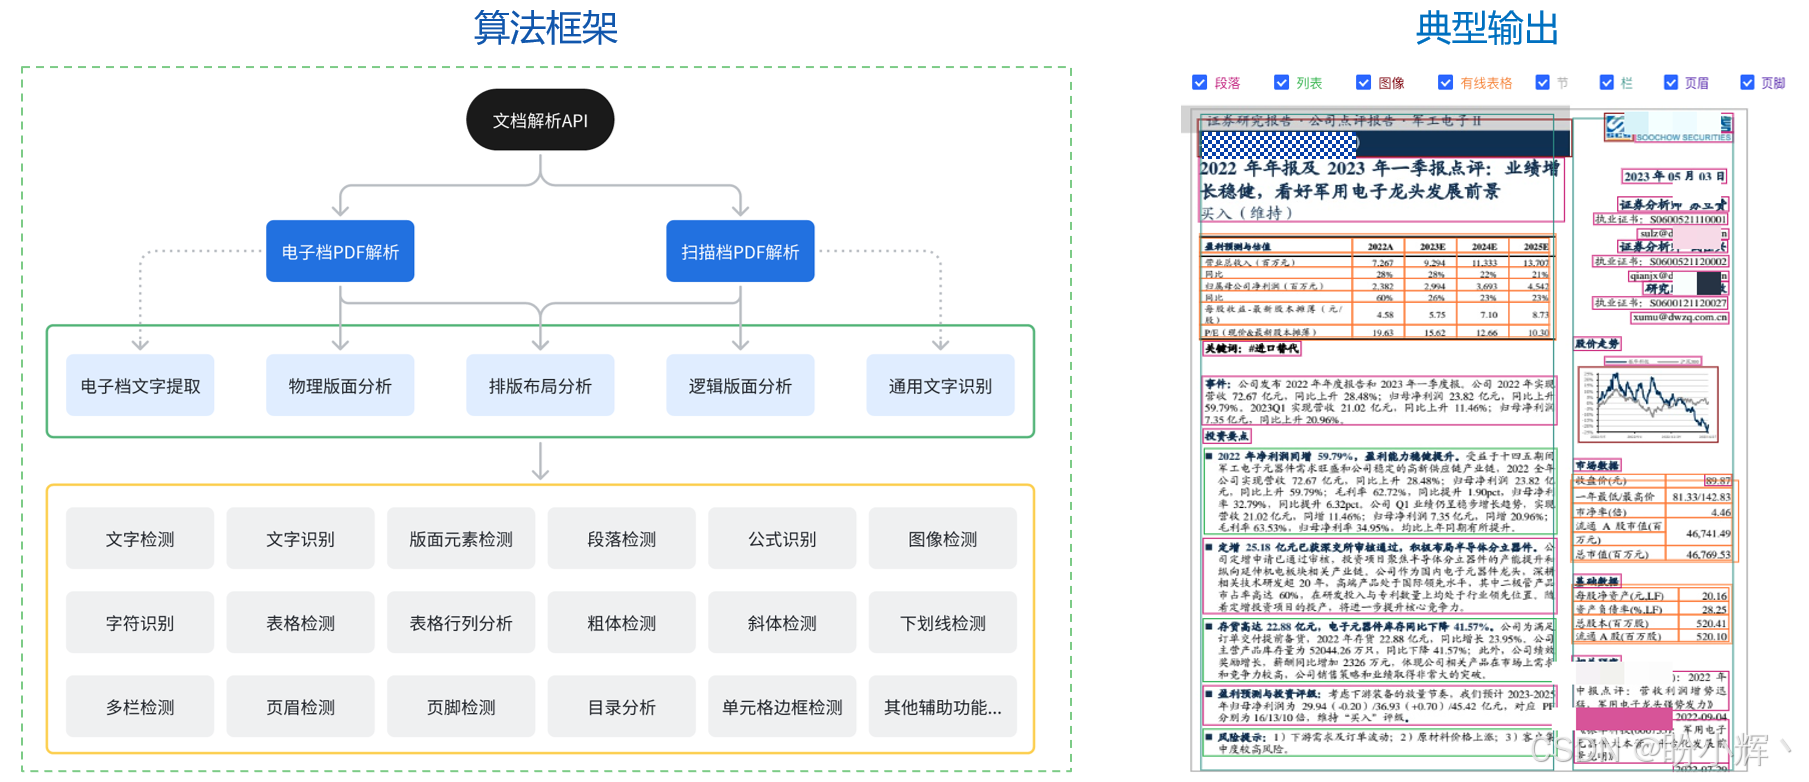The height and width of the screenshot is (782, 1809).
Task: Open the 其他辅助功能... box
Action: coord(943,706)
